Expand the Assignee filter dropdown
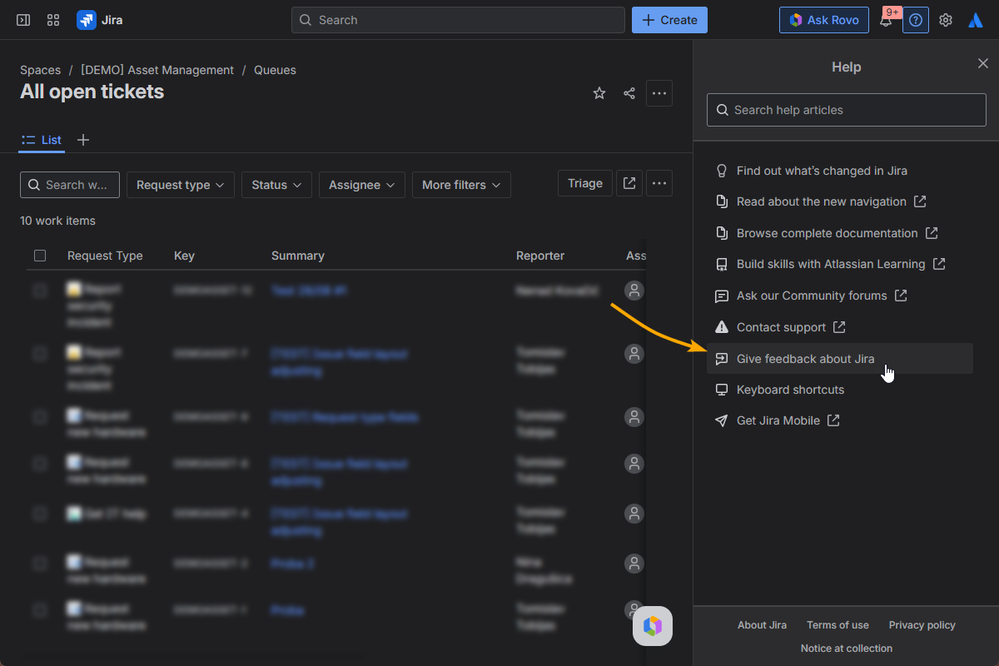Screen dimensions: 999x666 pyautogui.click(x=362, y=185)
